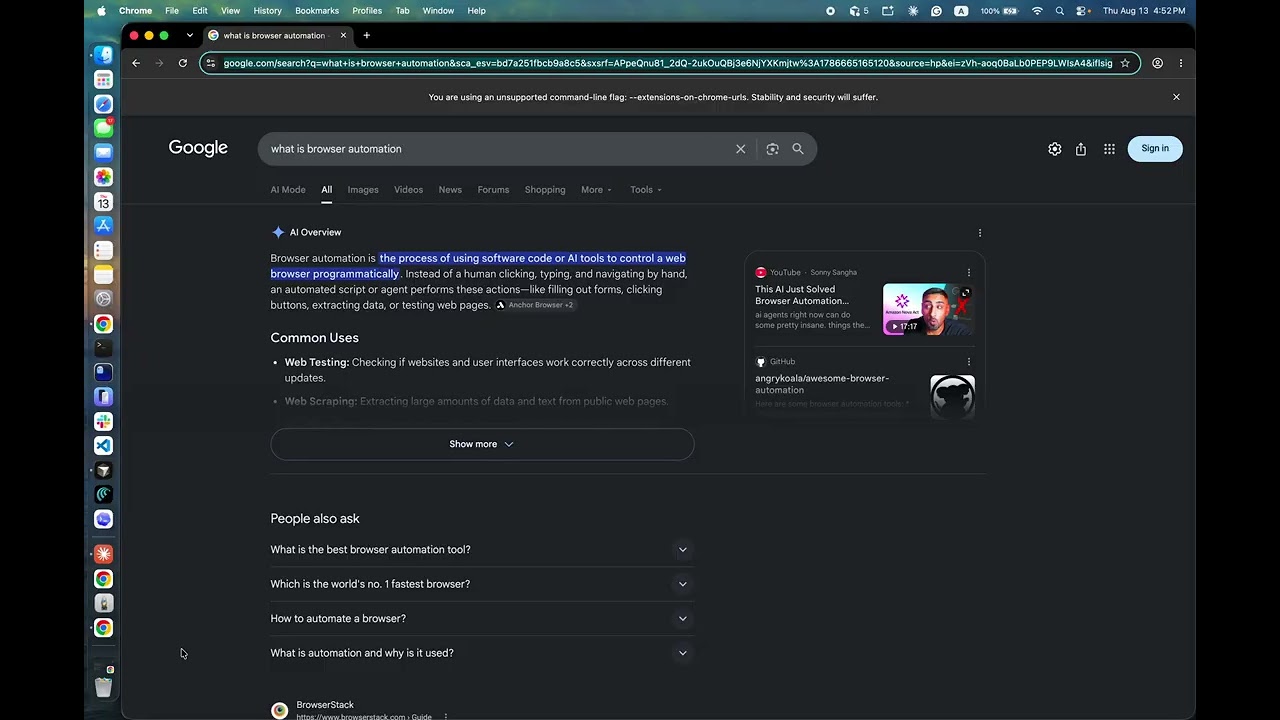Image resolution: width=1280 pixels, height=720 pixels.
Task: Open the History menu
Action: 267,11
